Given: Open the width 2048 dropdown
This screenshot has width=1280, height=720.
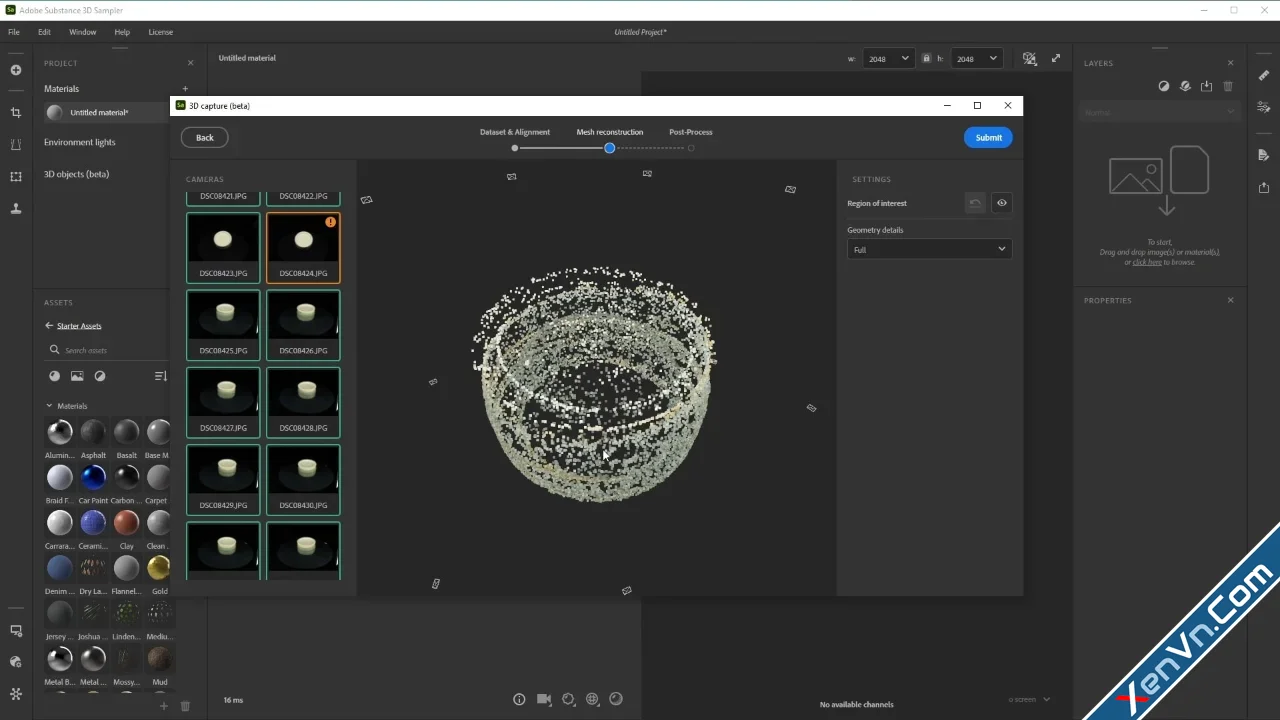Looking at the screenshot, I should [x=888, y=59].
